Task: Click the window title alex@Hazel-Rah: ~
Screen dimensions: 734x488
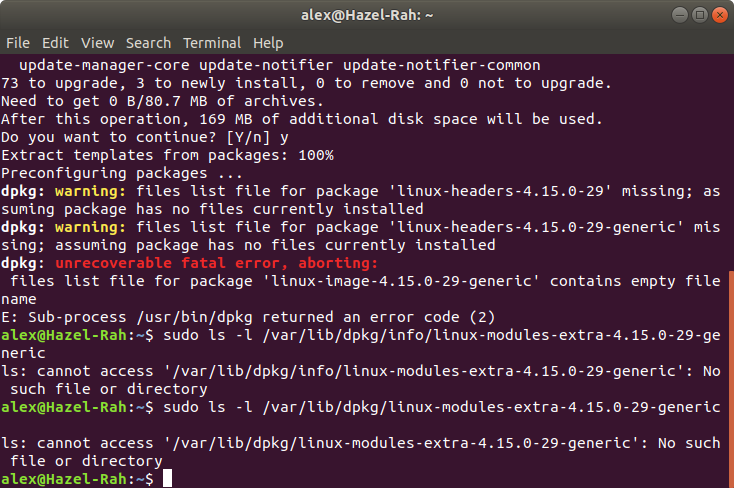Action: 367,15
